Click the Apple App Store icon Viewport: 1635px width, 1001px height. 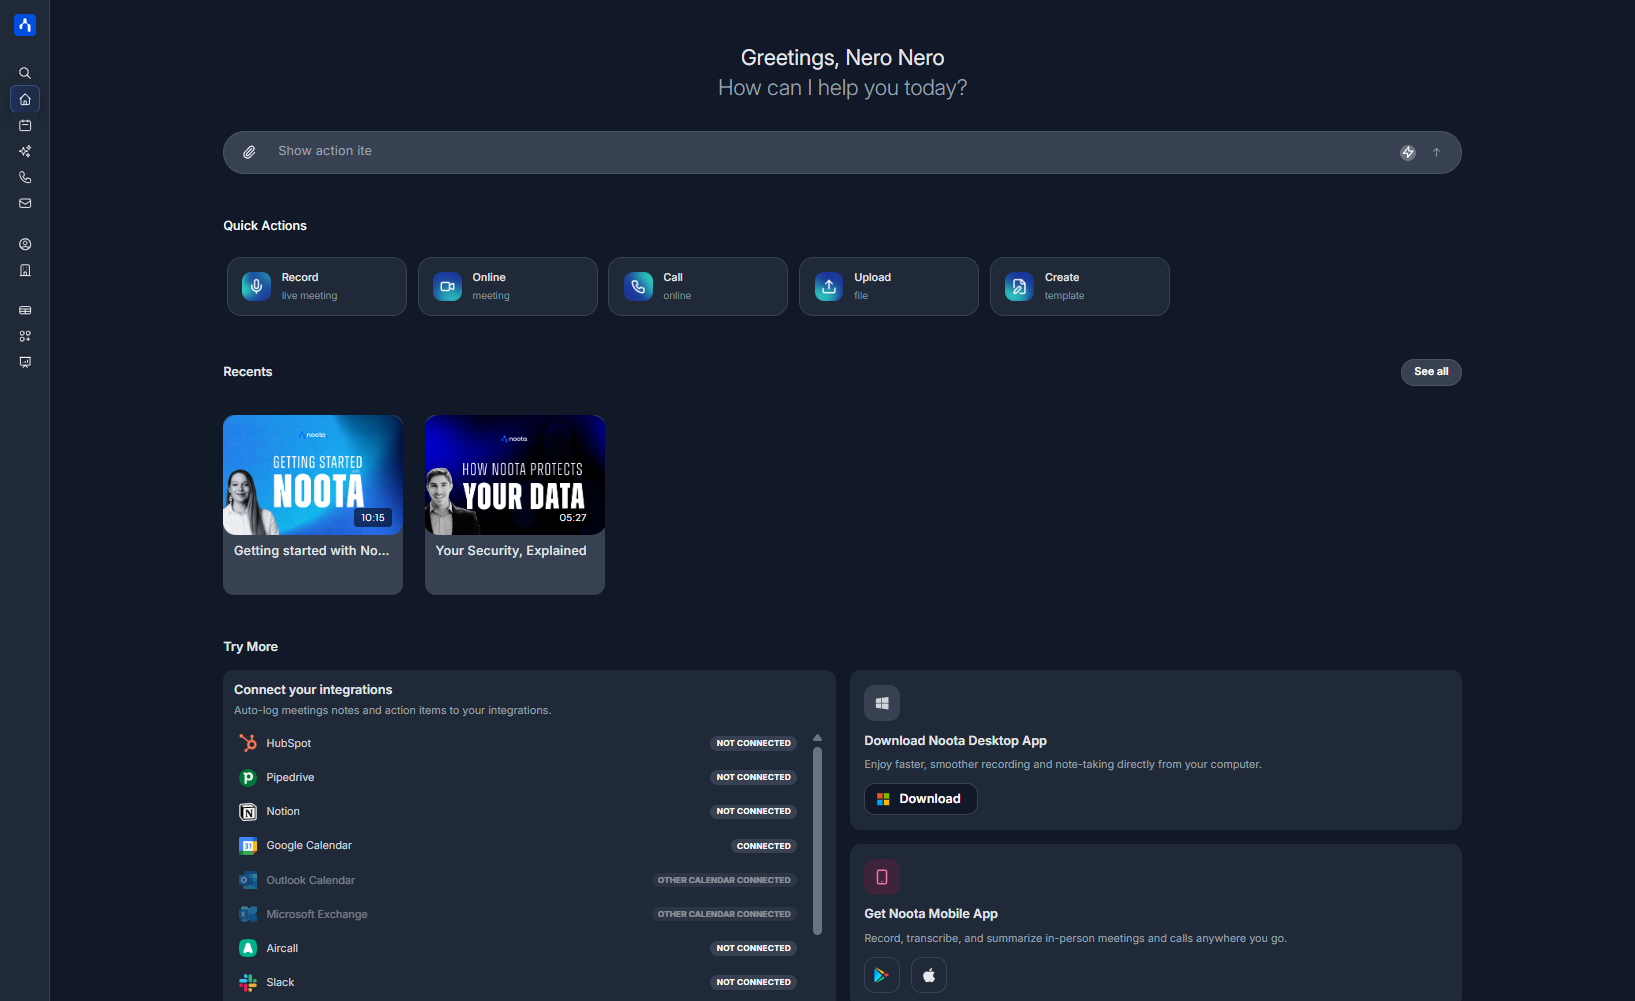(x=928, y=975)
